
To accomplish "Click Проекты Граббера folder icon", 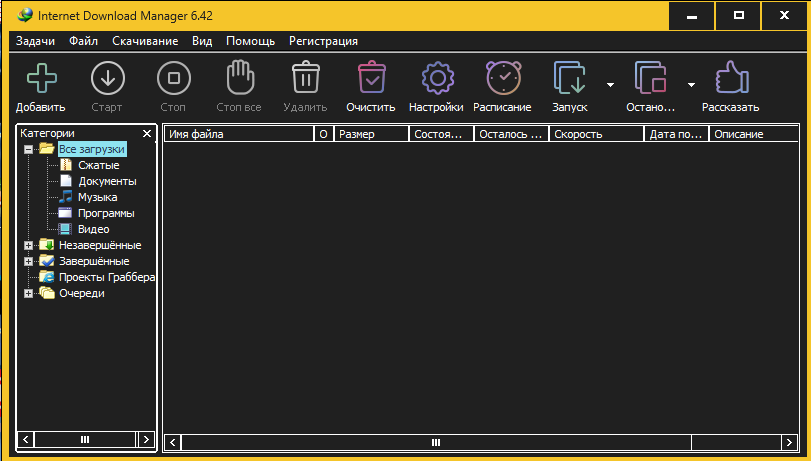I will (x=47, y=277).
